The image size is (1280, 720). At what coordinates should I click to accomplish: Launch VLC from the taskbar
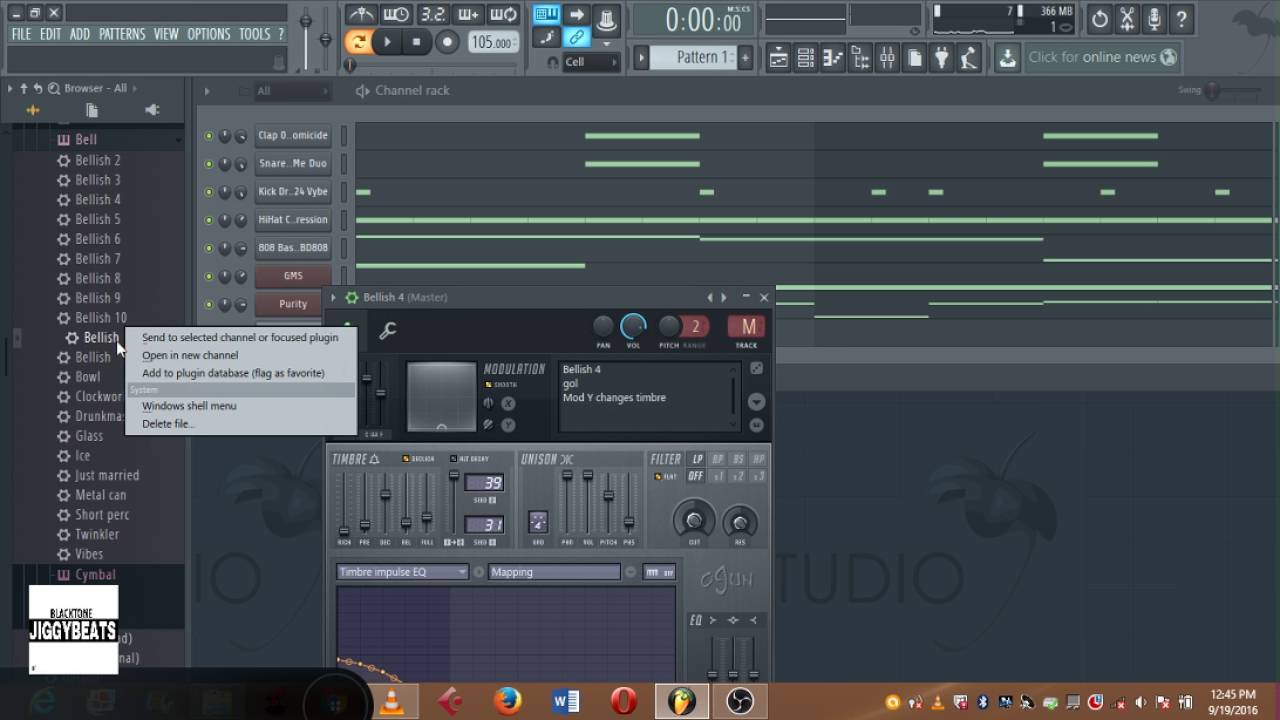point(392,701)
